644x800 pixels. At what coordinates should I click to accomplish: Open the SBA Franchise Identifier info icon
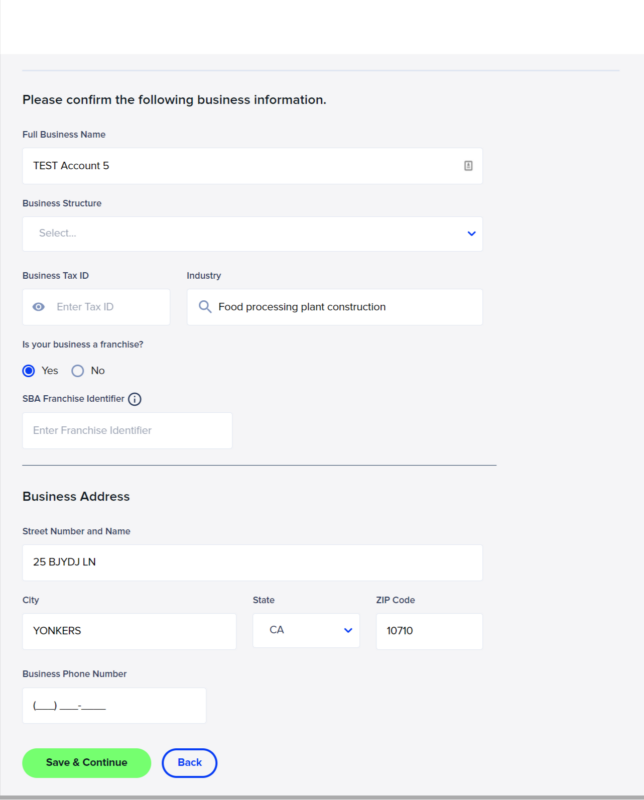pos(135,399)
